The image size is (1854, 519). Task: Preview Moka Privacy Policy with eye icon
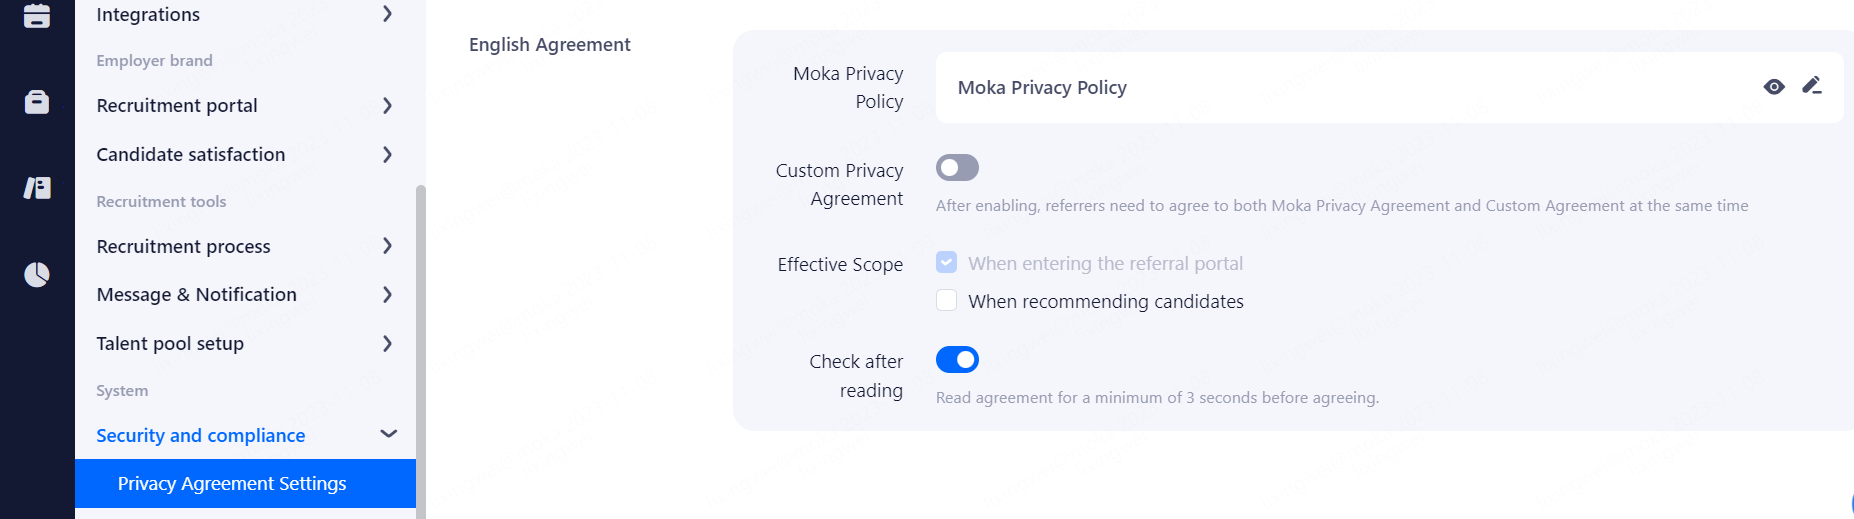(1774, 87)
